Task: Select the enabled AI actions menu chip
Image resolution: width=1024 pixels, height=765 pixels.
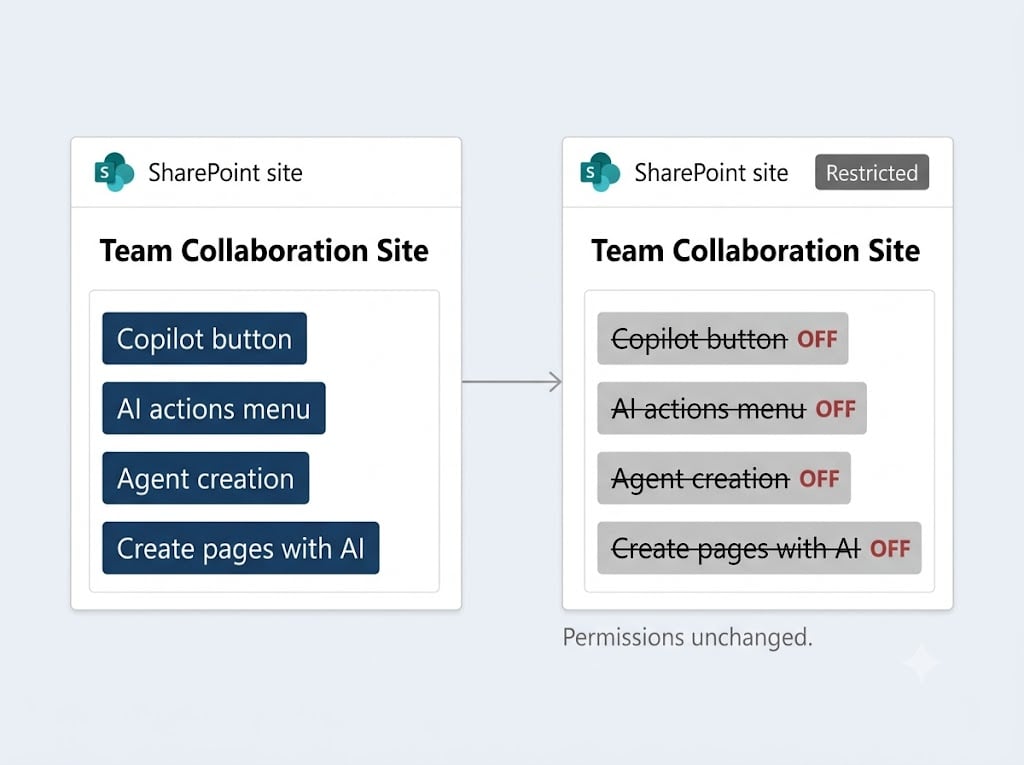Action: coord(214,408)
